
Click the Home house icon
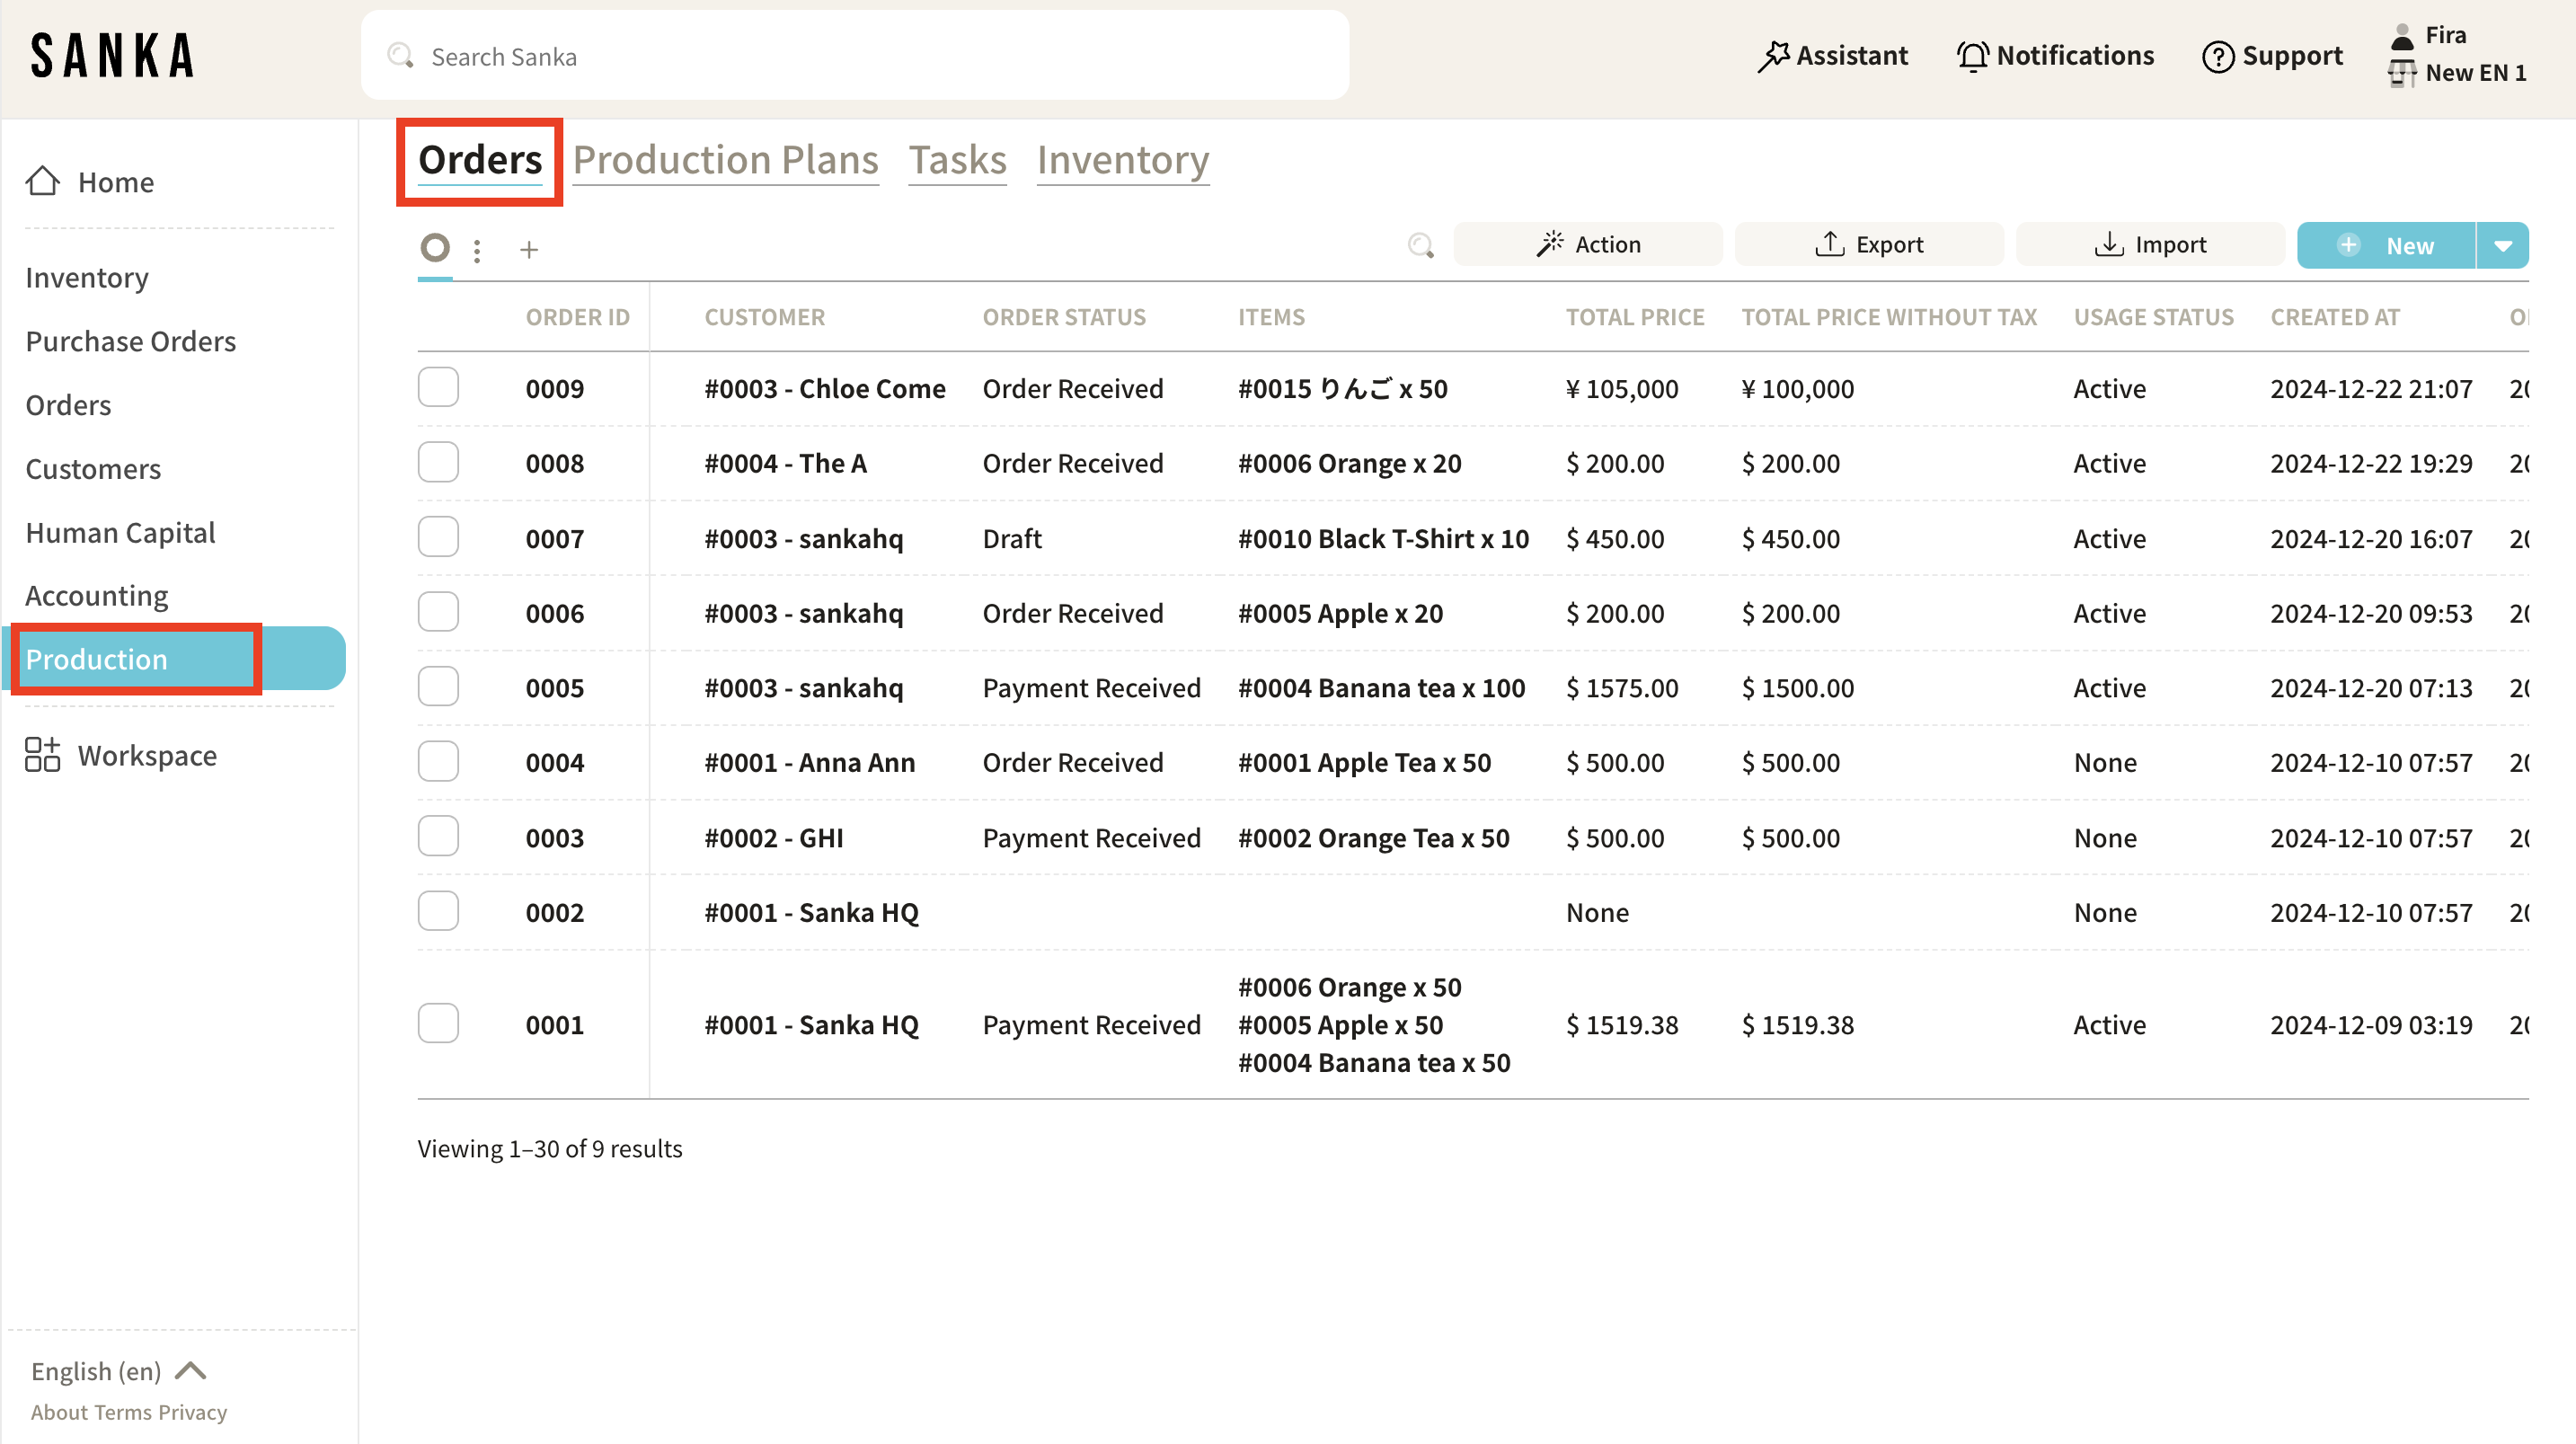pos(43,181)
